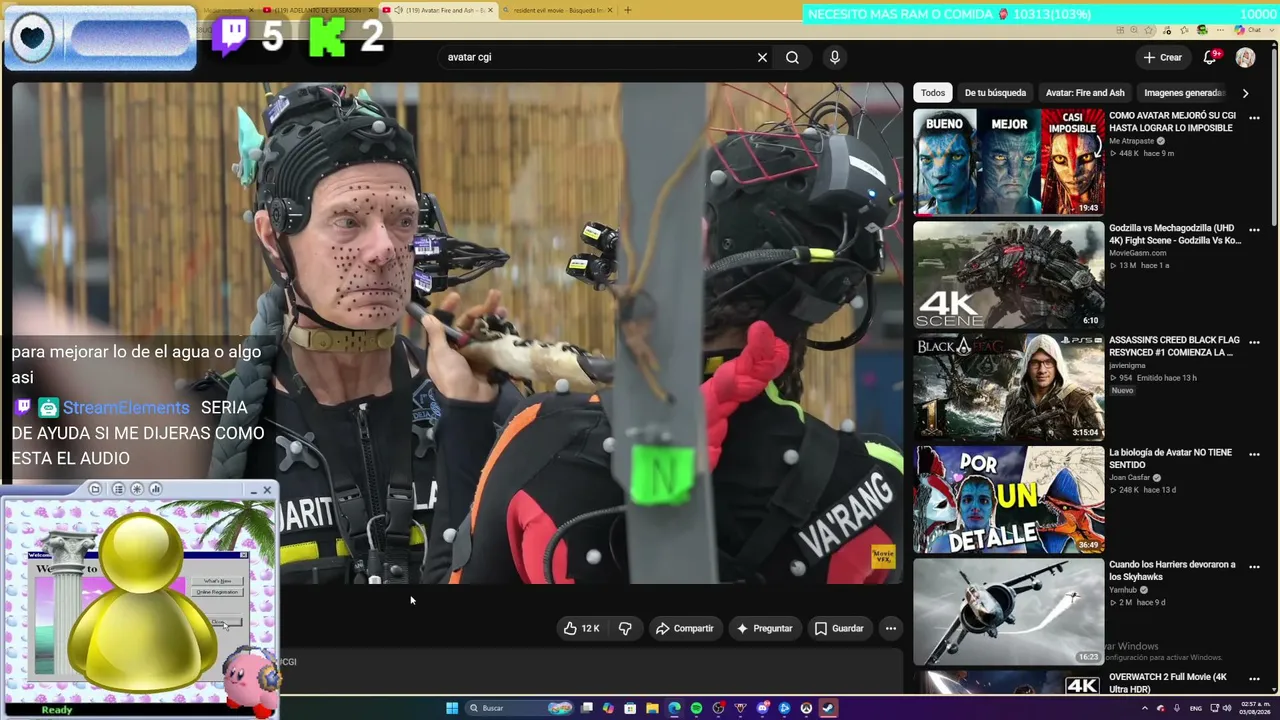Select the 'De tu búsqueda' chip

995,93
